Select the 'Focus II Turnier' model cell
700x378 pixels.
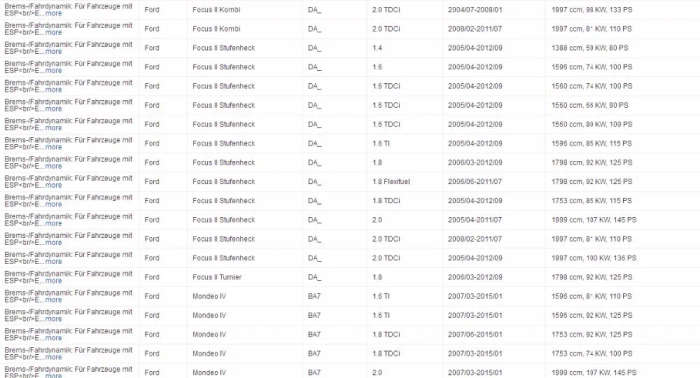pos(217,277)
